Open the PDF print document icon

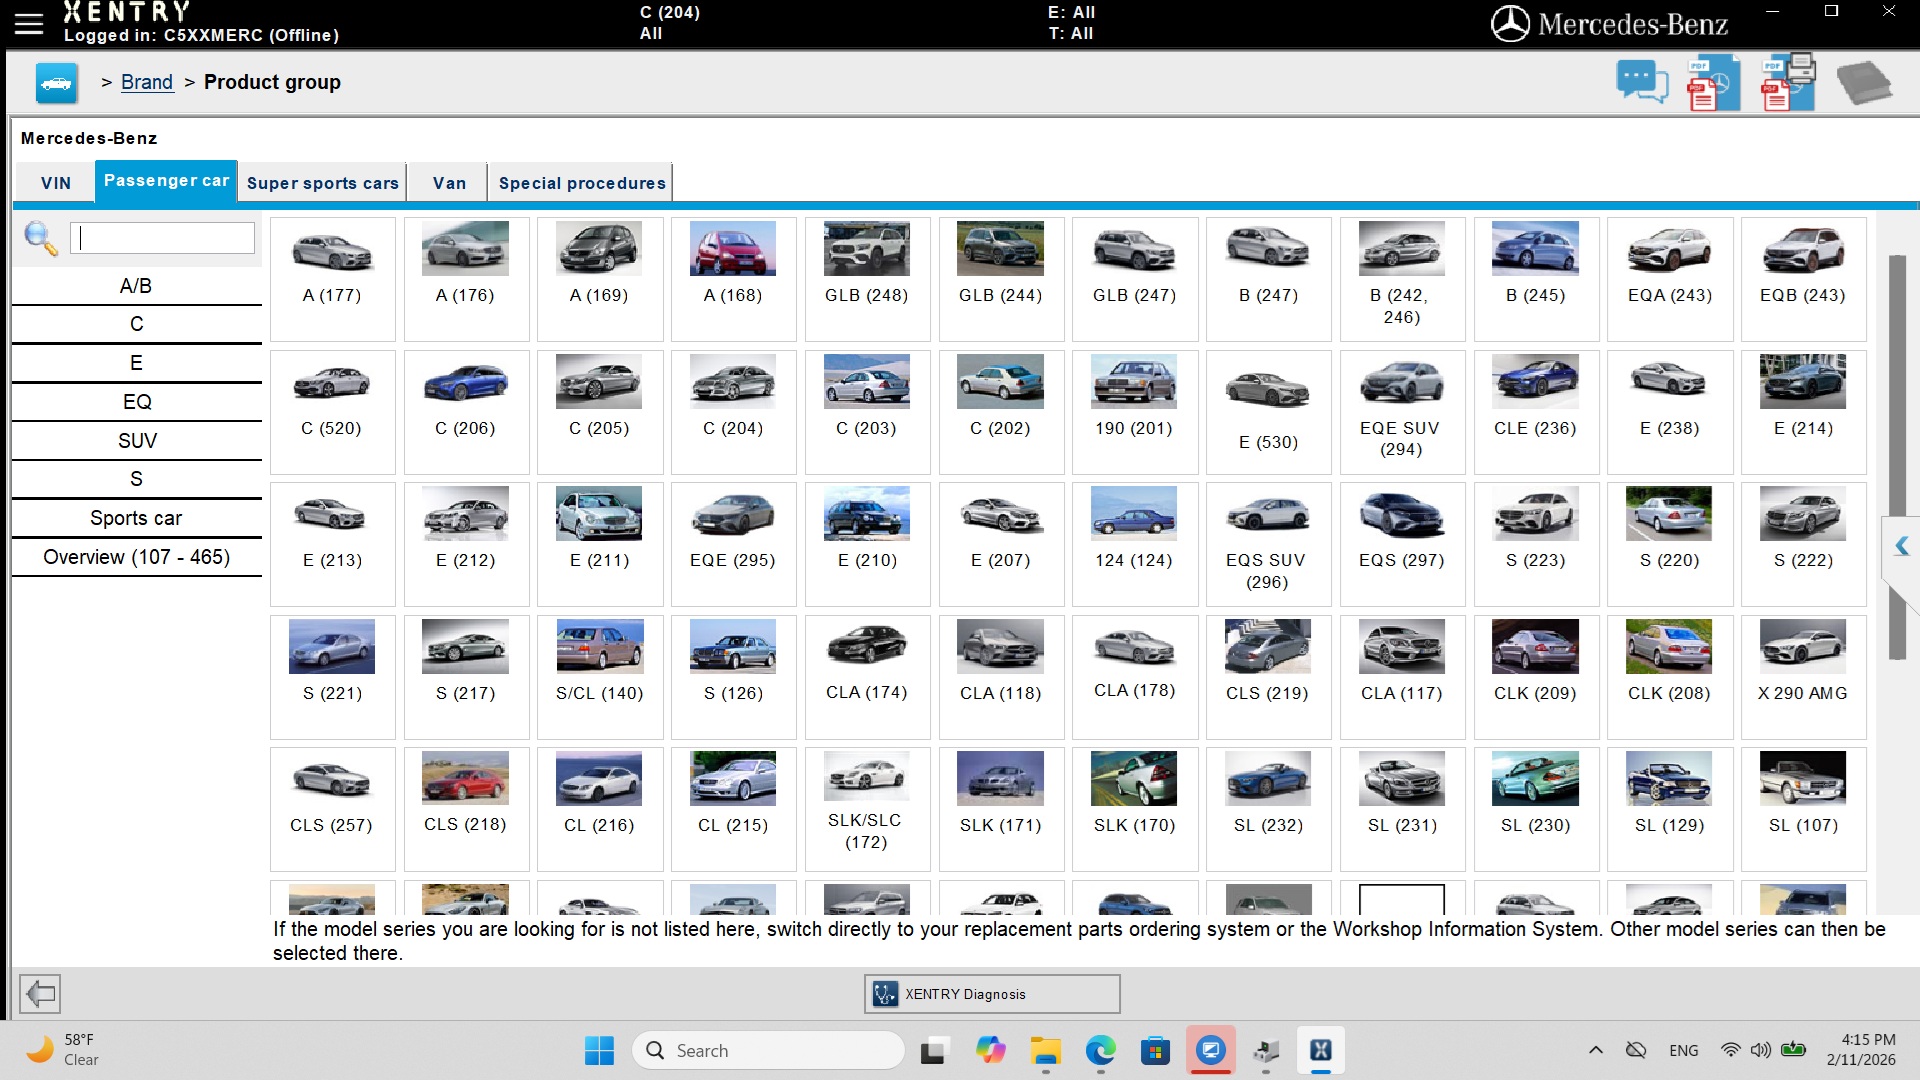pyautogui.click(x=1788, y=82)
